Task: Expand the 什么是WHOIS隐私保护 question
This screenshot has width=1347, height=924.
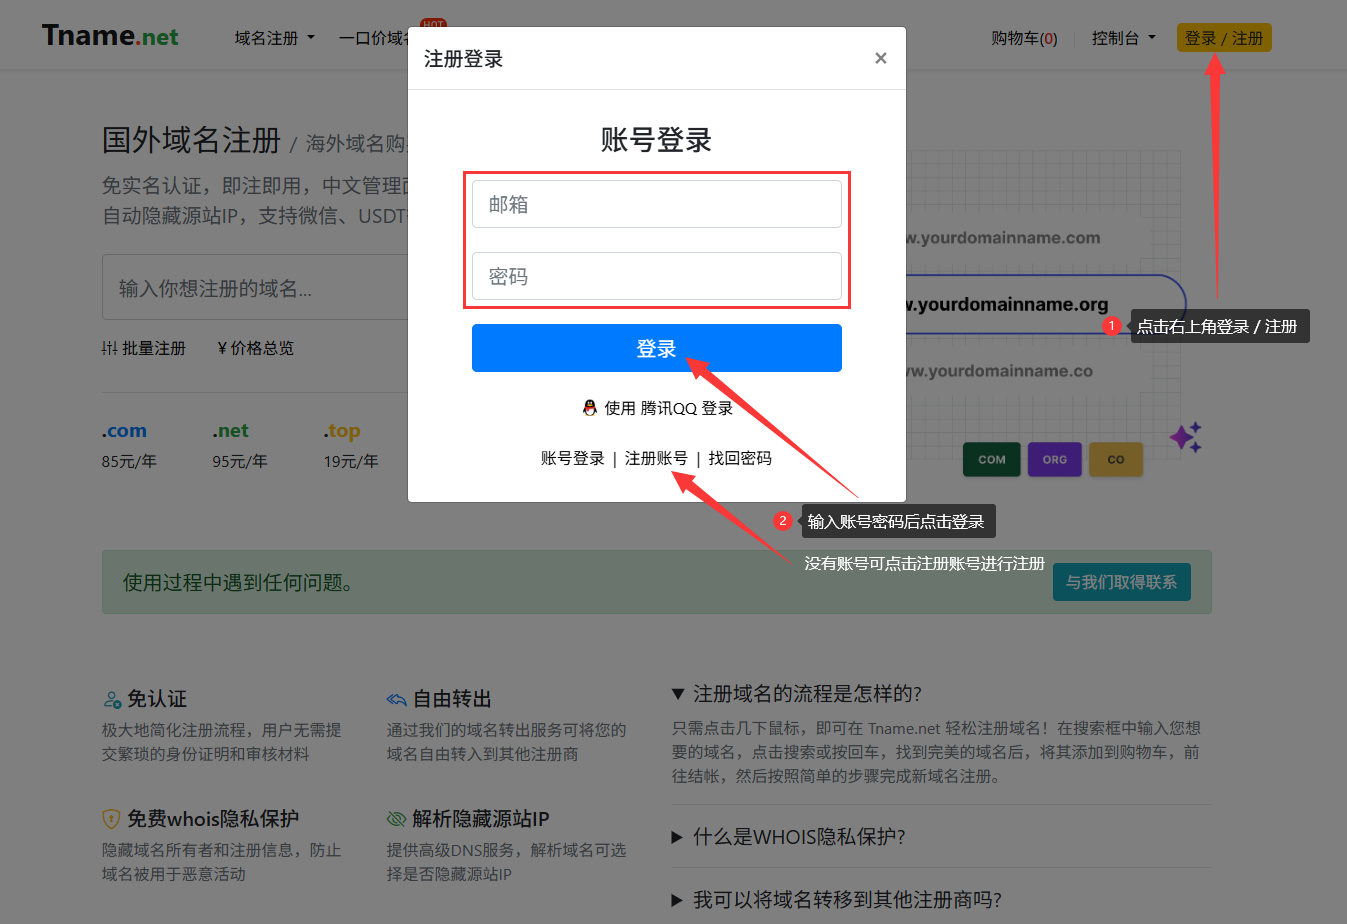Action: (798, 837)
